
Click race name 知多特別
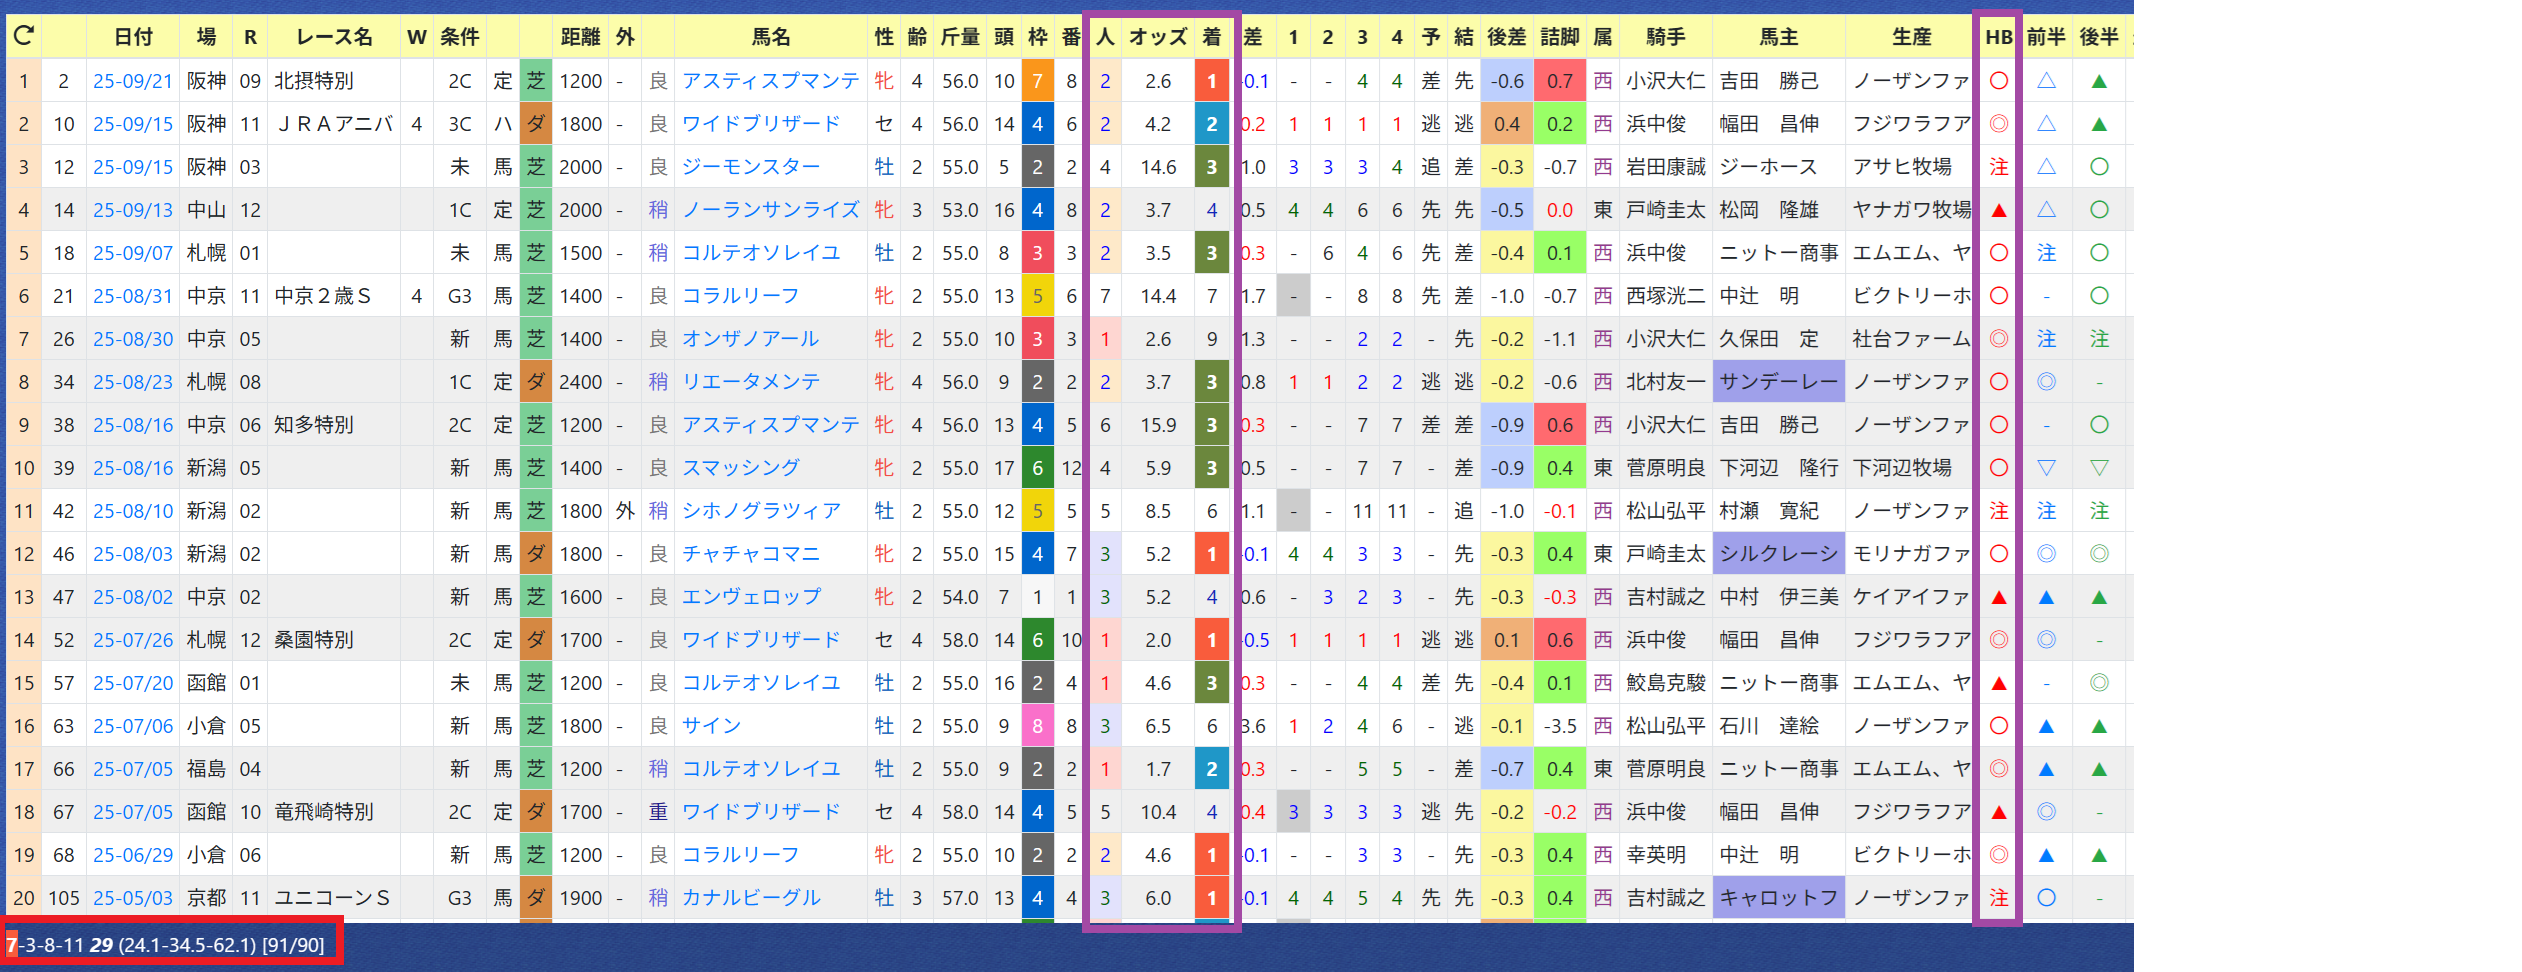[x=314, y=425]
